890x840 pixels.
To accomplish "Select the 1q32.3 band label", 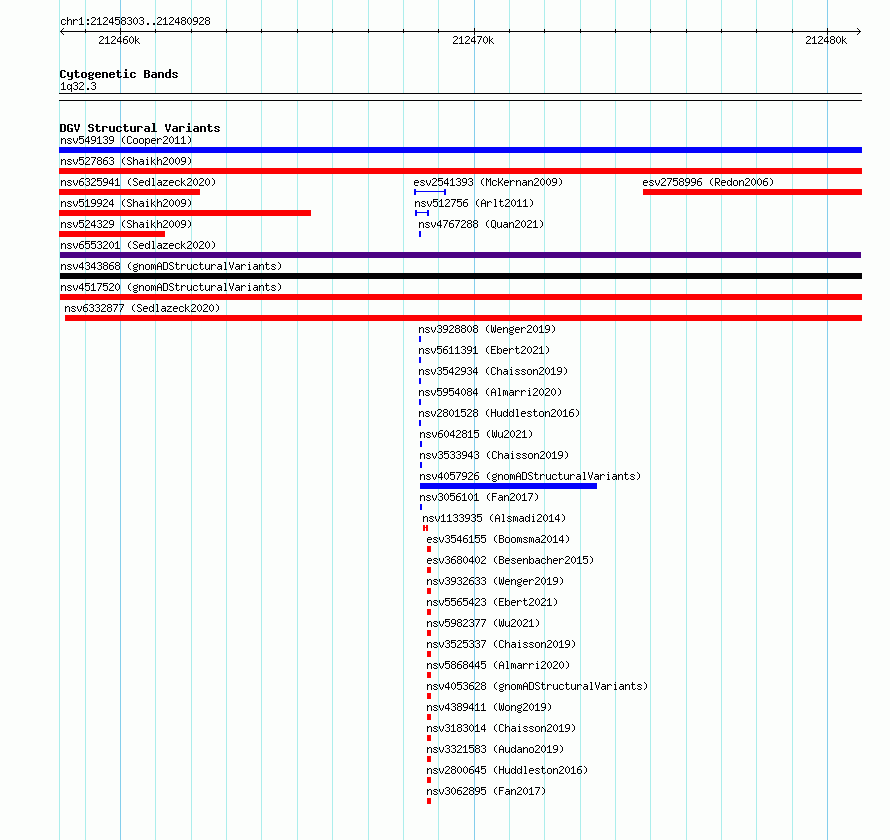I will [78, 87].
